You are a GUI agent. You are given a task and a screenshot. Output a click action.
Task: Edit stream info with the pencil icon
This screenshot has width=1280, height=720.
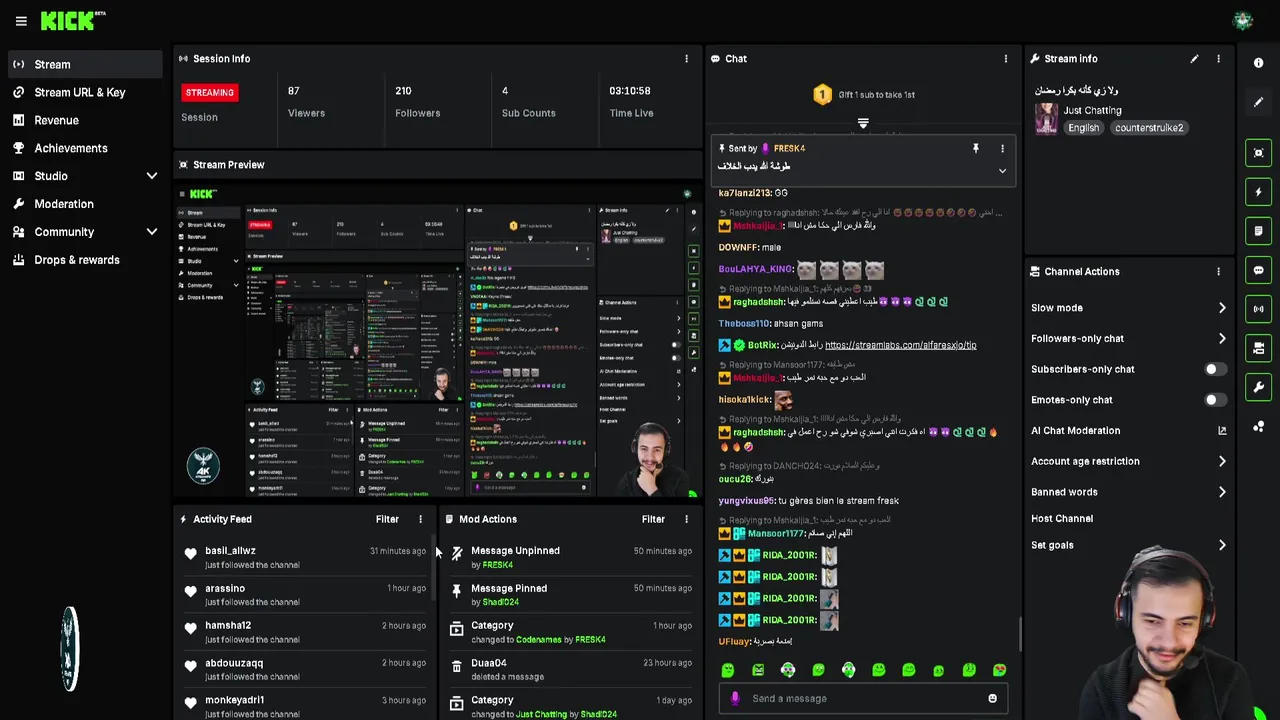pos(1194,59)
